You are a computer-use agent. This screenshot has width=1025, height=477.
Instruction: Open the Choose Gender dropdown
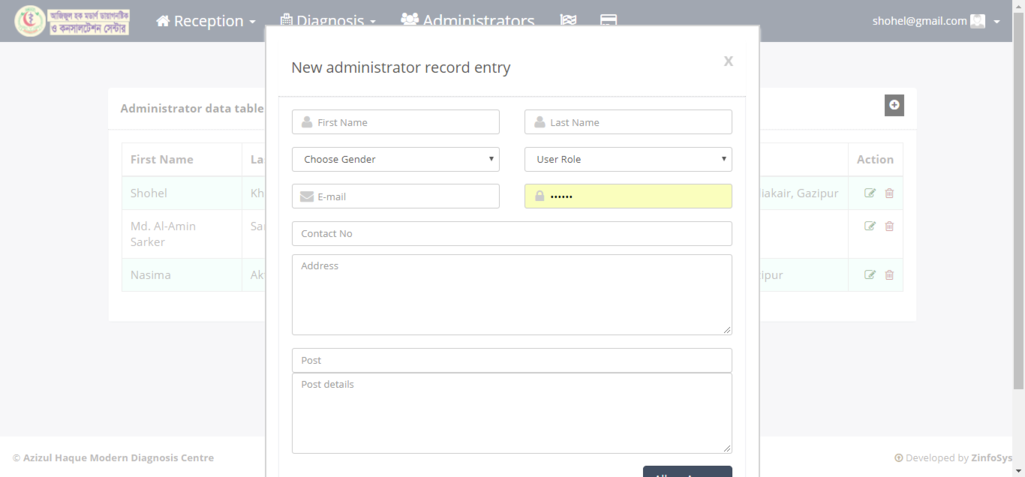click(x=395, y=159)
